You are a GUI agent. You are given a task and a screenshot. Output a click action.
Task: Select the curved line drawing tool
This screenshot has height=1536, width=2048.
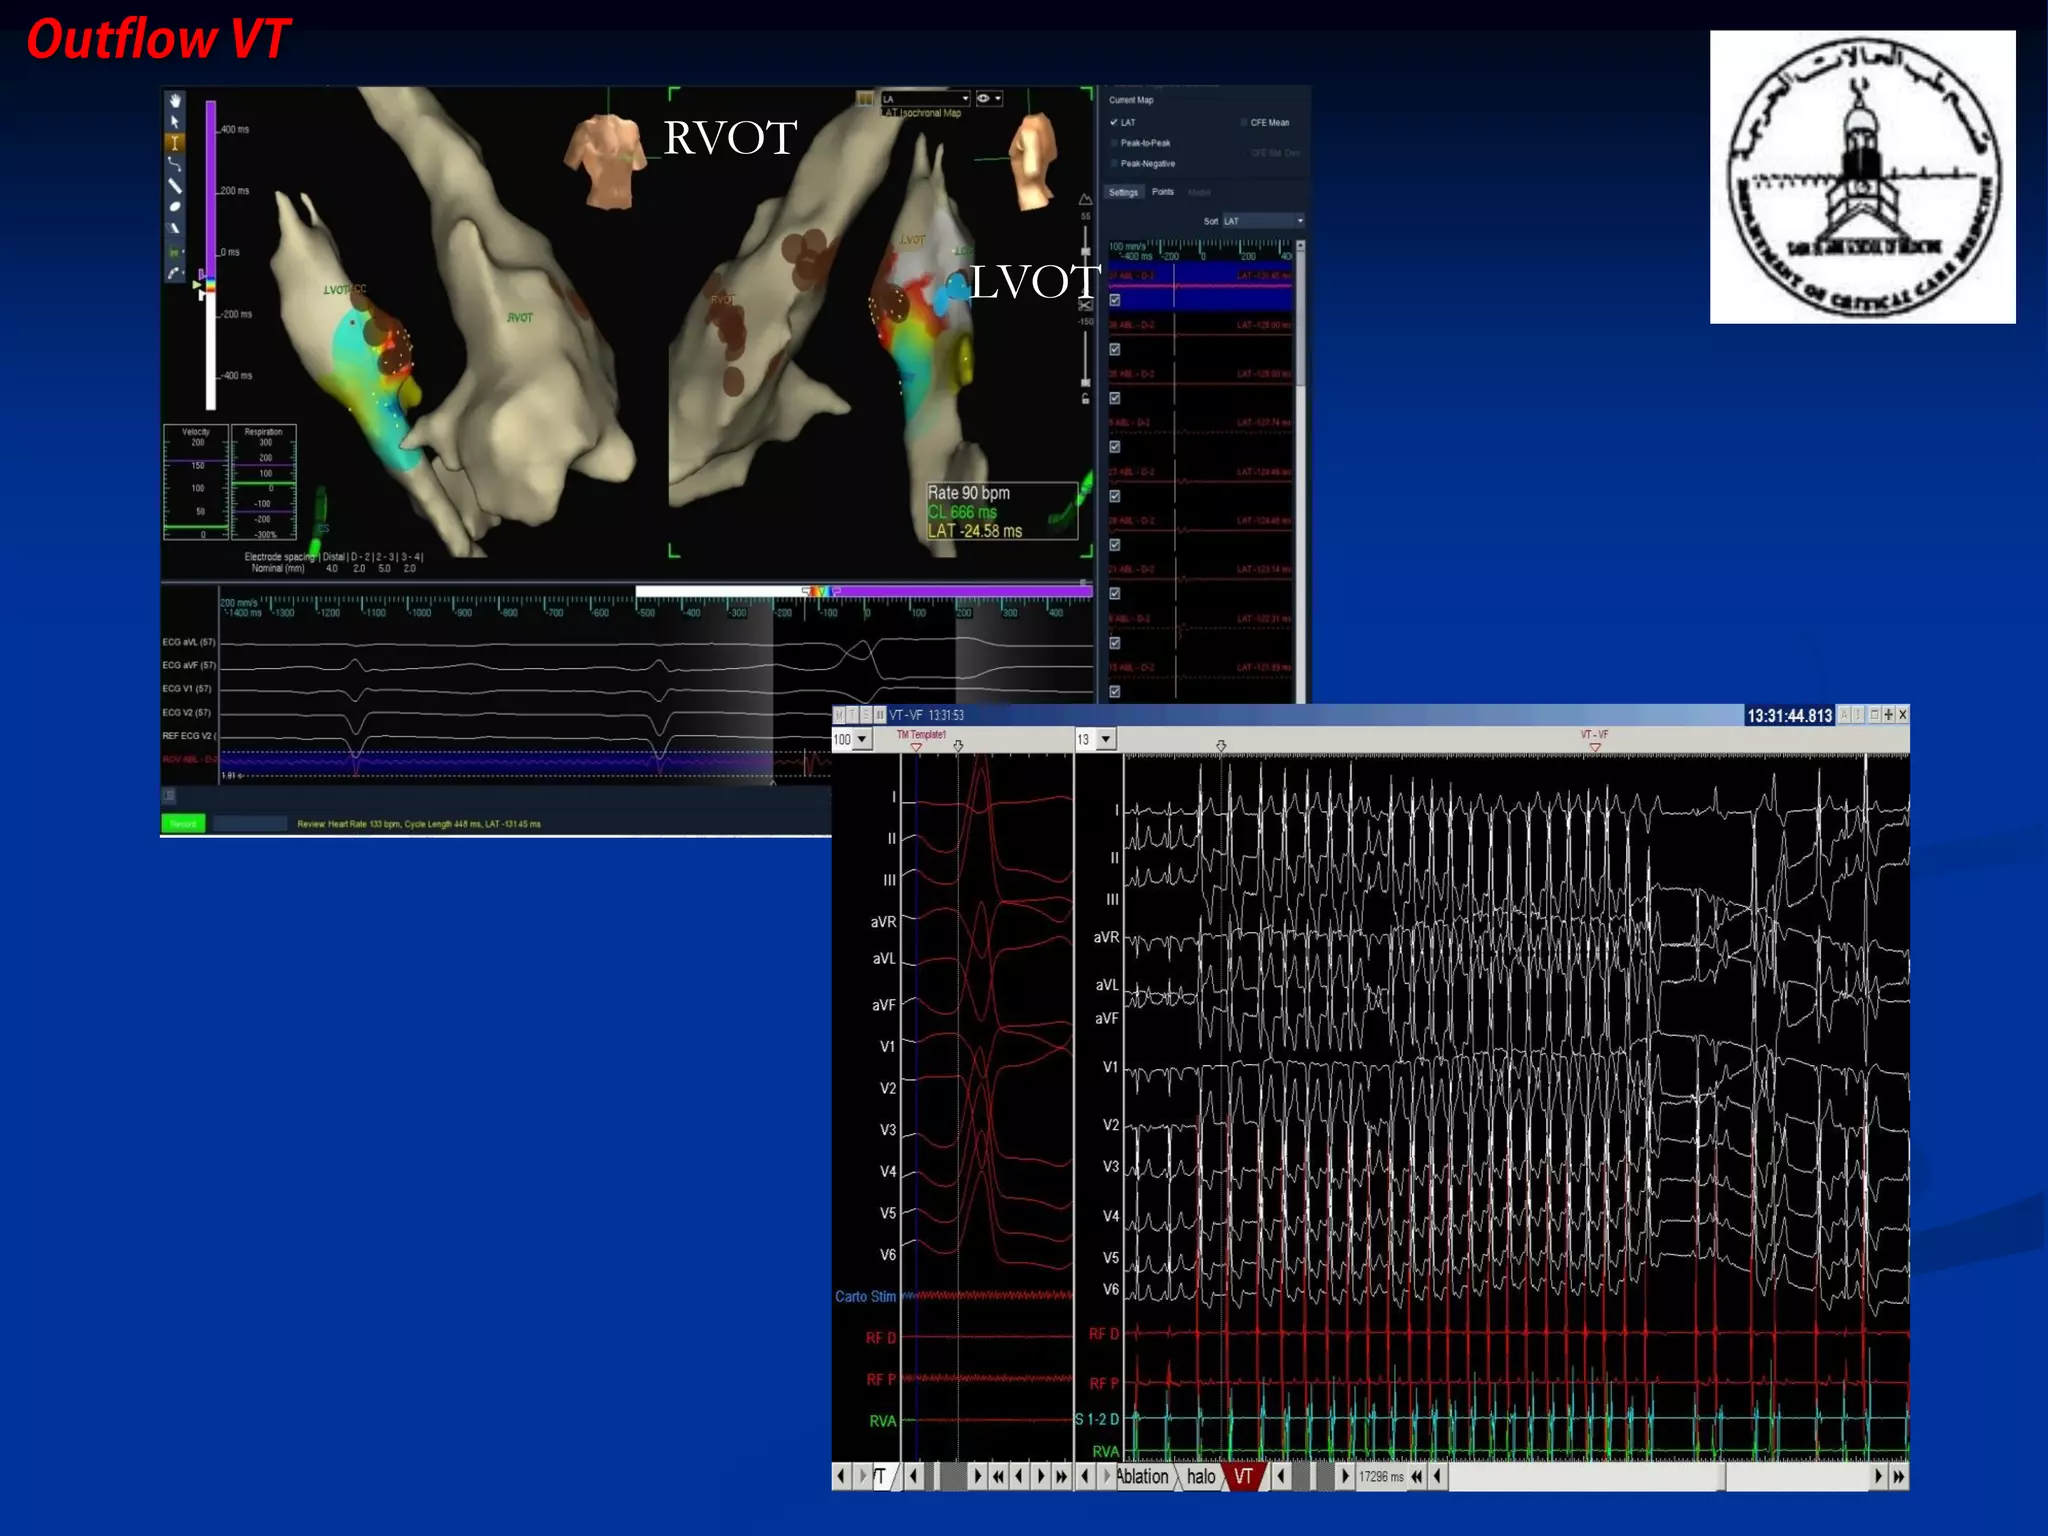[x=175, y=164]
